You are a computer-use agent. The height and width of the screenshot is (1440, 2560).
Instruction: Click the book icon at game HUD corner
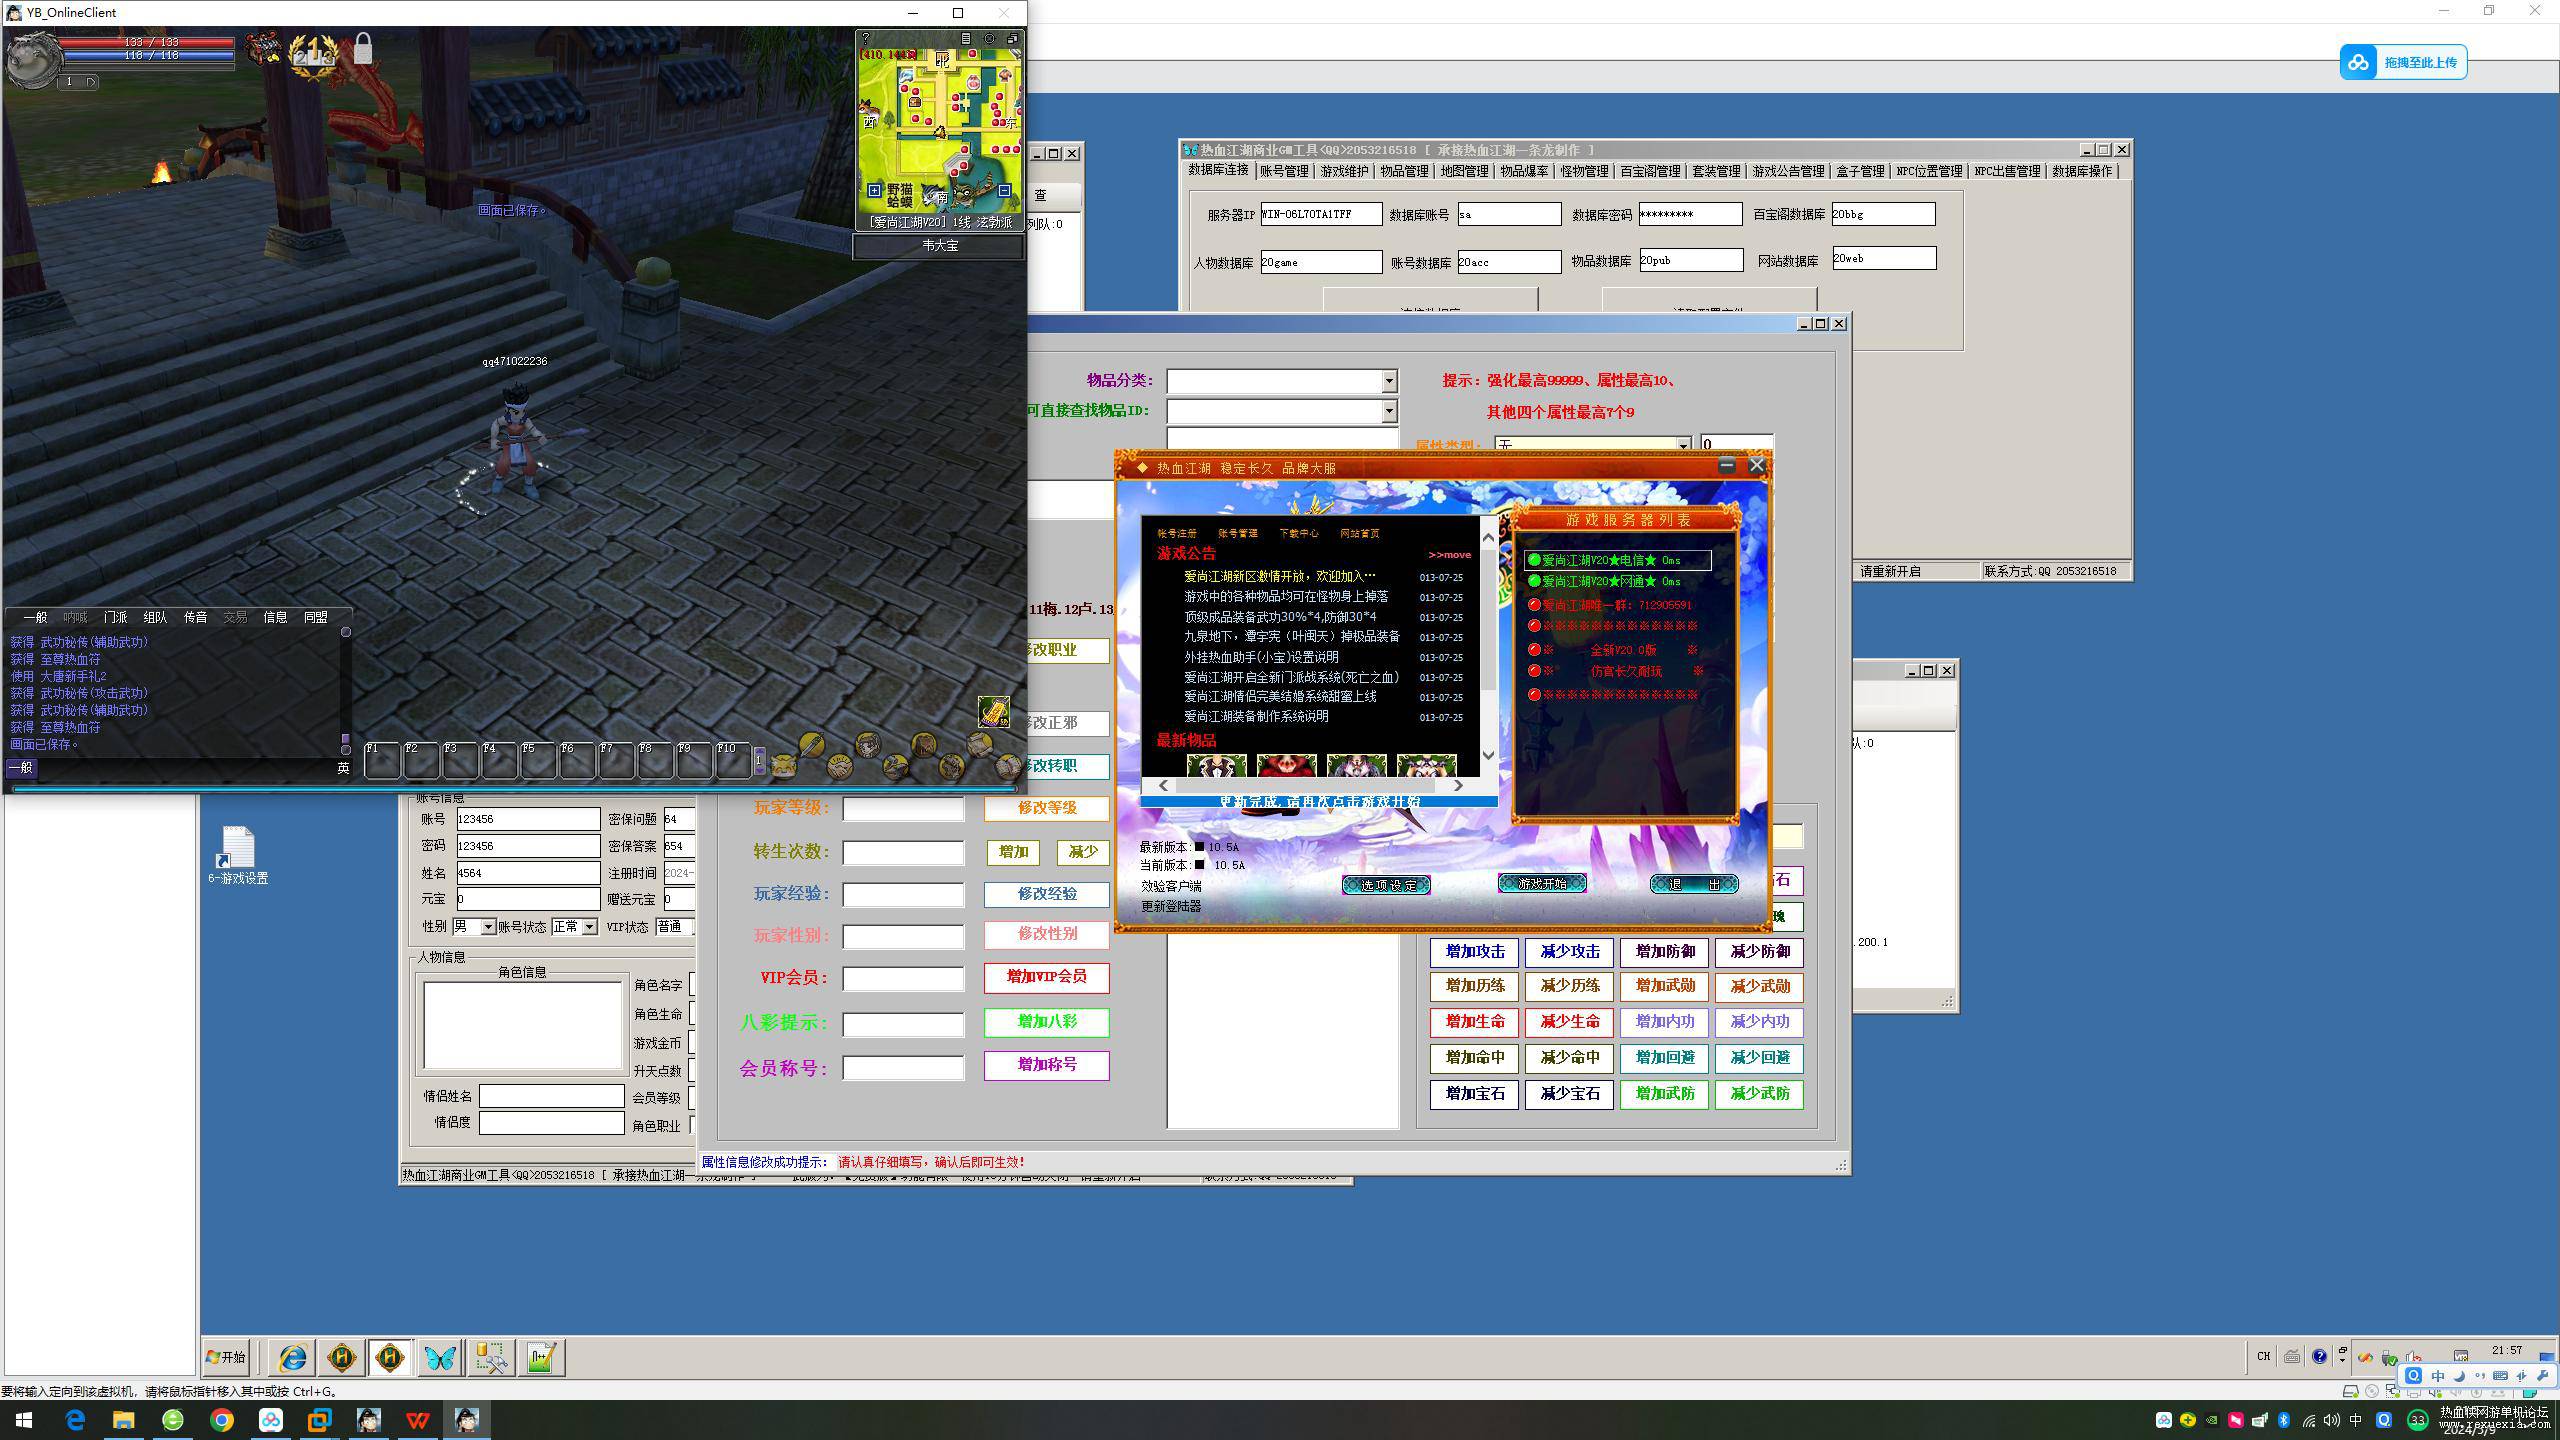1008,767
